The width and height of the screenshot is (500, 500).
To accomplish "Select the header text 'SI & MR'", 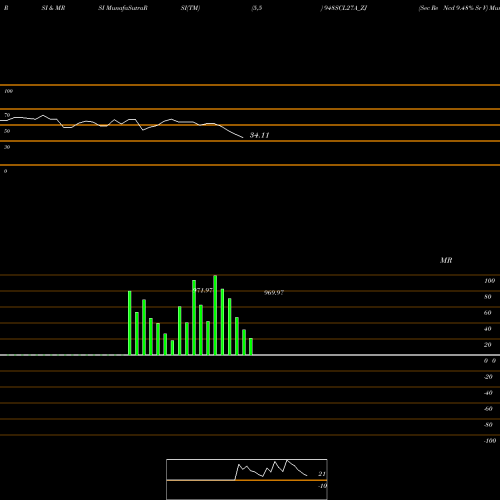I will pyautogui.click(x=53, y=8).
